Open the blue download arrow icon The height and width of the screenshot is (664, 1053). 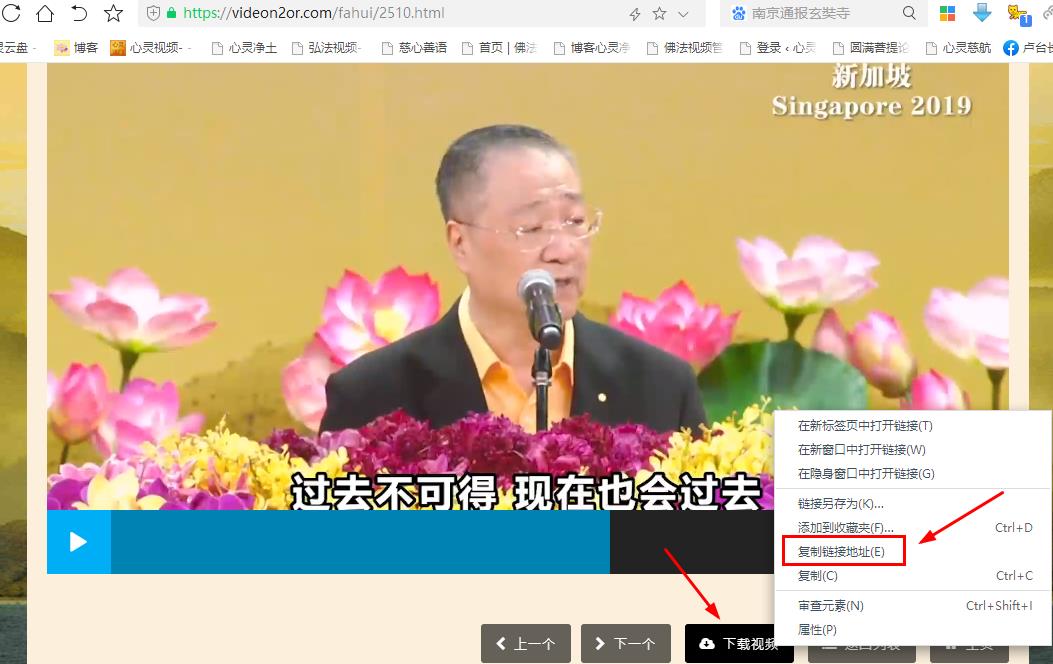(x=982, y=13)
